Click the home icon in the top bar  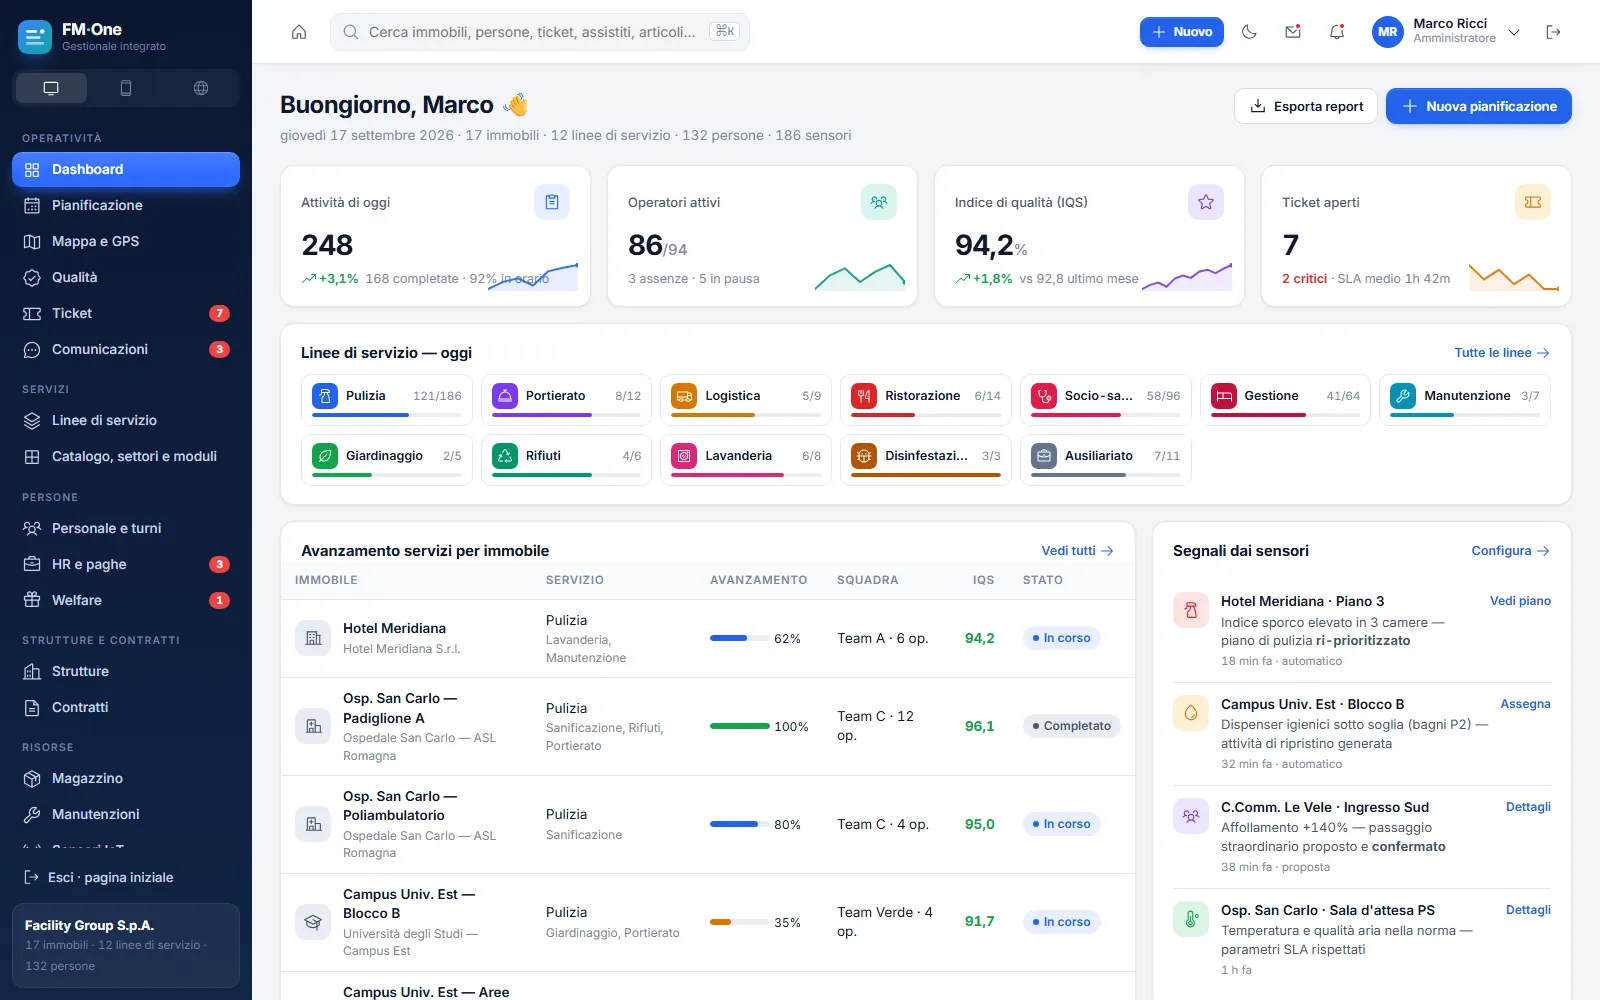pyautogui.click(x=299, y=32)
